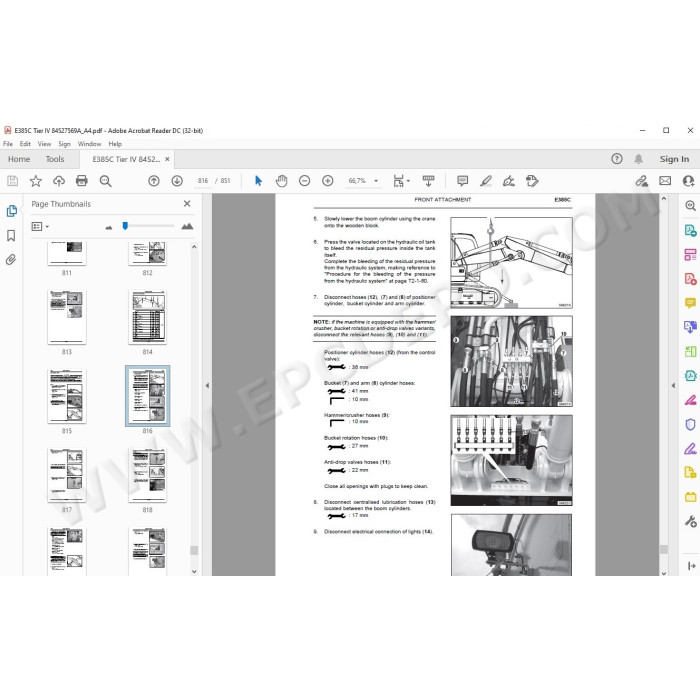Select page 817 thumbnail
The image size is (700, 700).
[67, 475]
